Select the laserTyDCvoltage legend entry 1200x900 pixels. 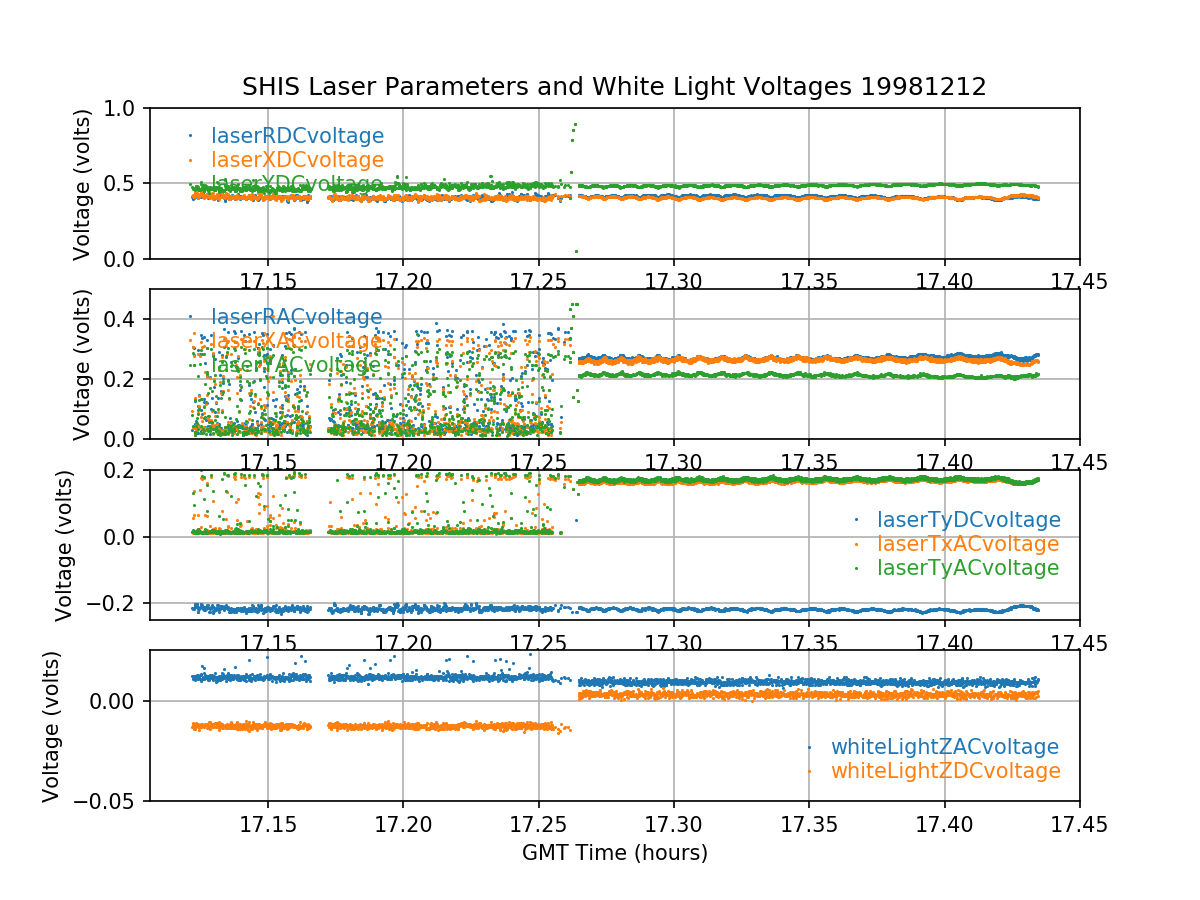point(968,520)
